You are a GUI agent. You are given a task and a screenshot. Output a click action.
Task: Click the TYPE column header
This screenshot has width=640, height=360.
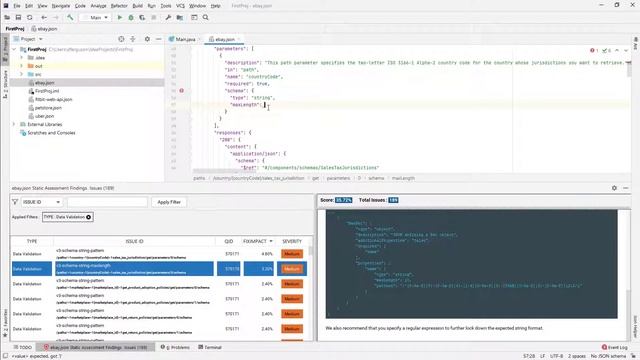pyautogui.click(x=32, y=241)
